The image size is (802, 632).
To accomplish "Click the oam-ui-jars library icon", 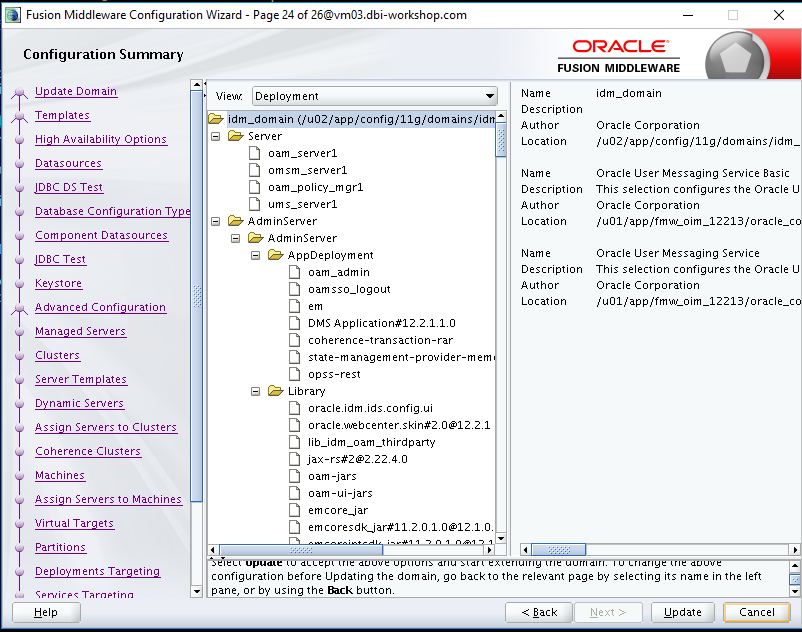I will tap(295, 493).
